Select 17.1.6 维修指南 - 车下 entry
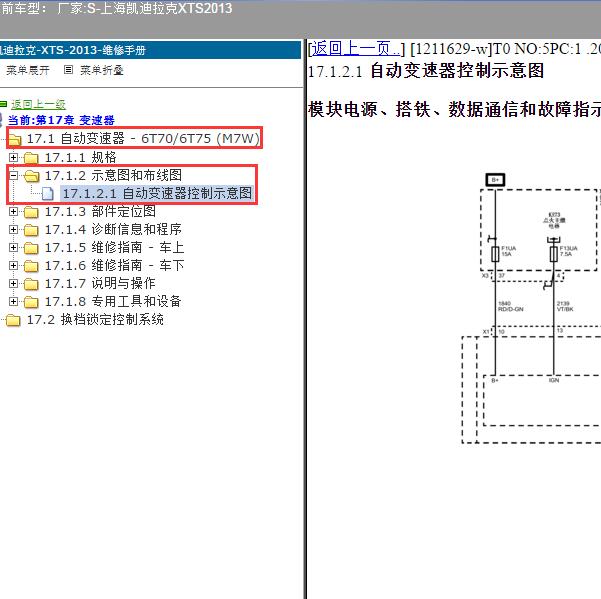Image resolution: width=601 pixels, height=599 pixels. [x=114, y=265]
